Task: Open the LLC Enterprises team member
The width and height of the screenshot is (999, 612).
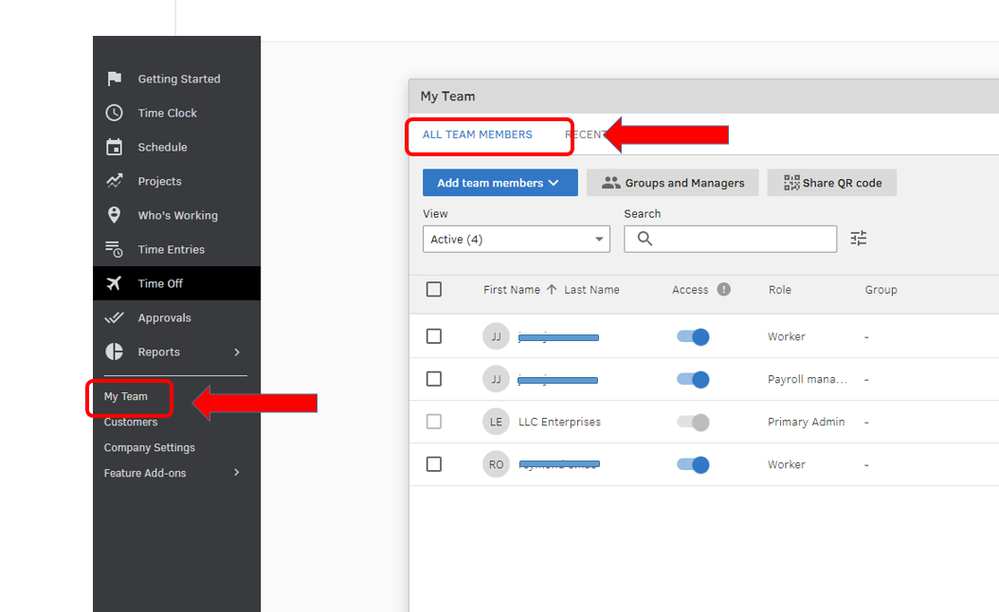Action: point(559,422)
